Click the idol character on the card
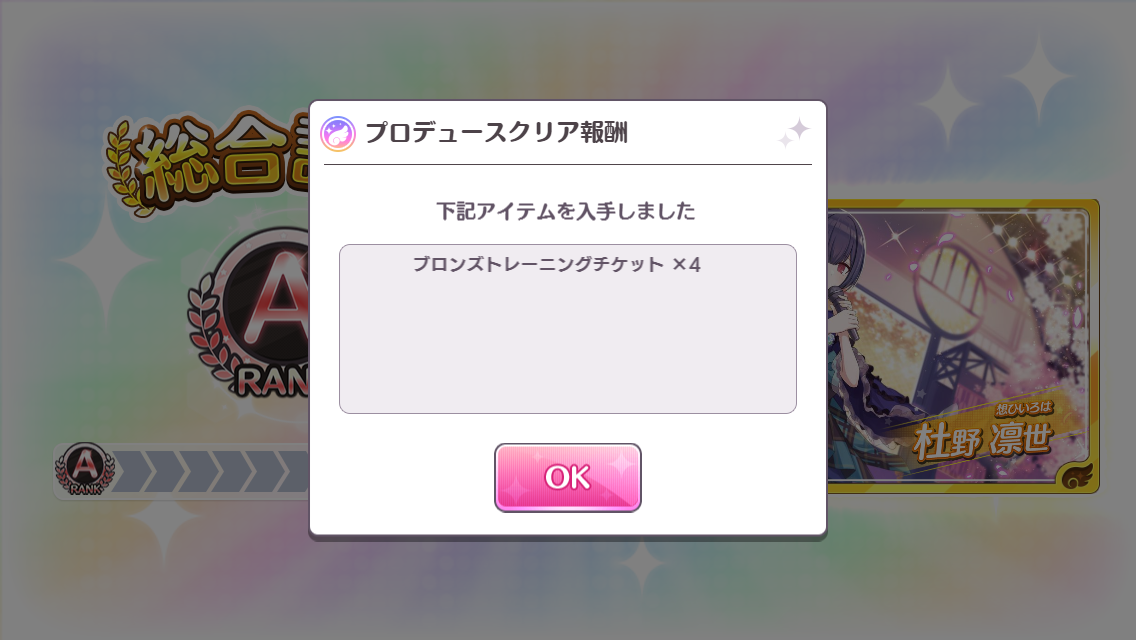The width and height of the screenshot is (1136, 640). point(866,333)
